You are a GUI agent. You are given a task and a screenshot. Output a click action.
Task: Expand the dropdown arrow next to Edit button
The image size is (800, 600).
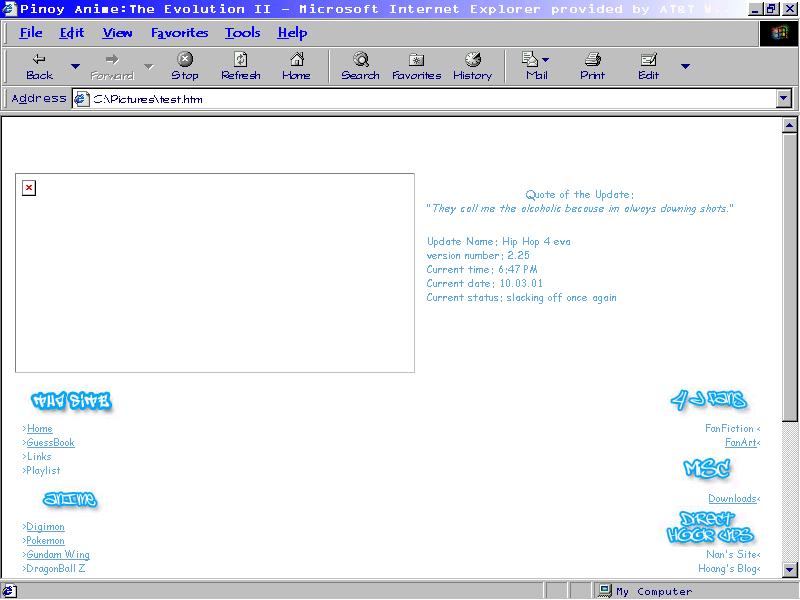coord(685,67)
